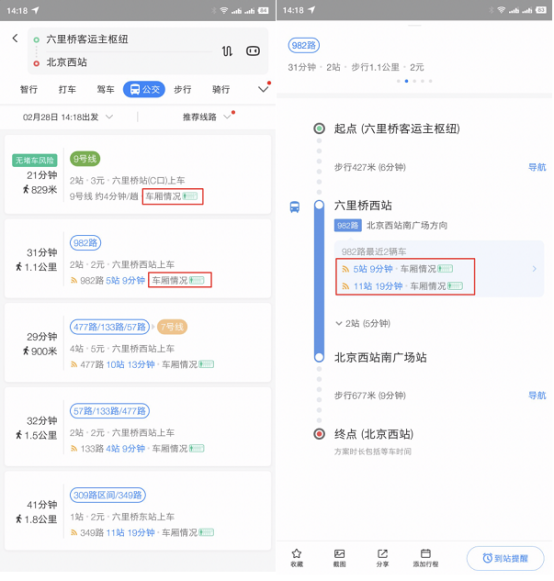Expand more travel modes chevron
The height and width of the screenshot is (581, 554).
point(263,89)
